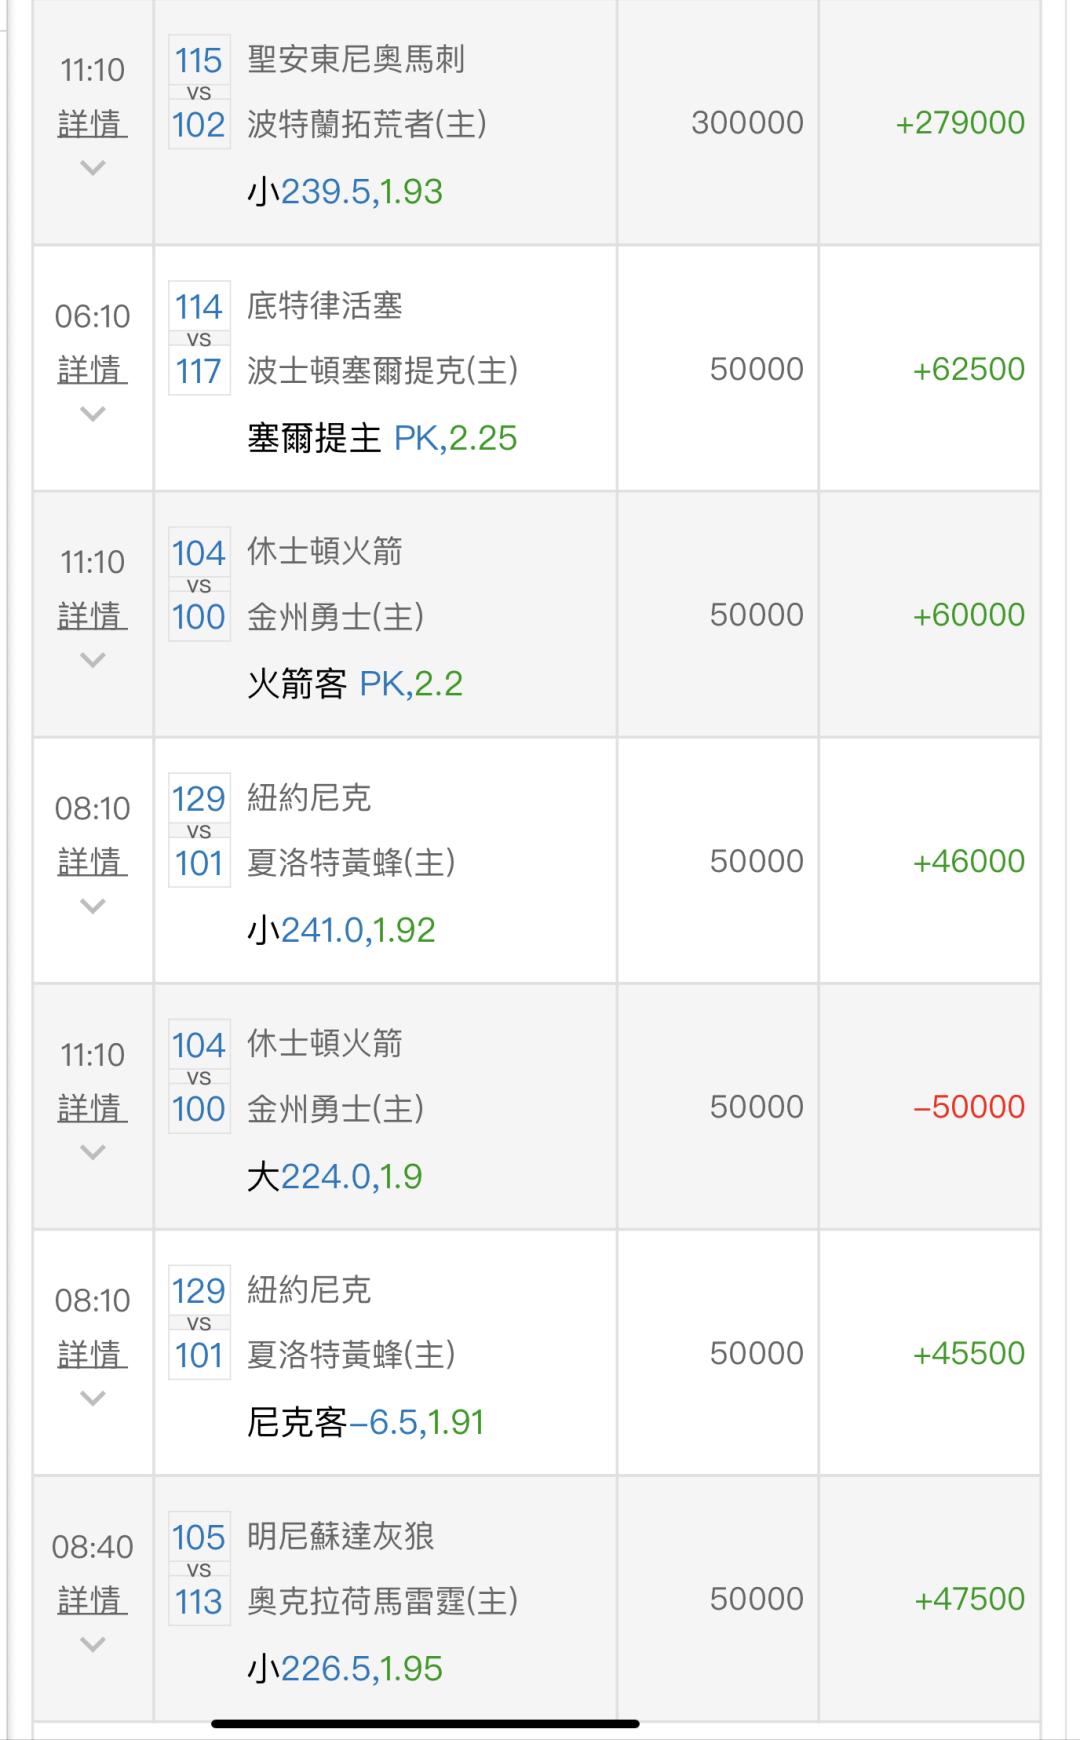1080x1740 pixels.
Task: Click the 300000 stake amount
Action: [x=747, y=123]
